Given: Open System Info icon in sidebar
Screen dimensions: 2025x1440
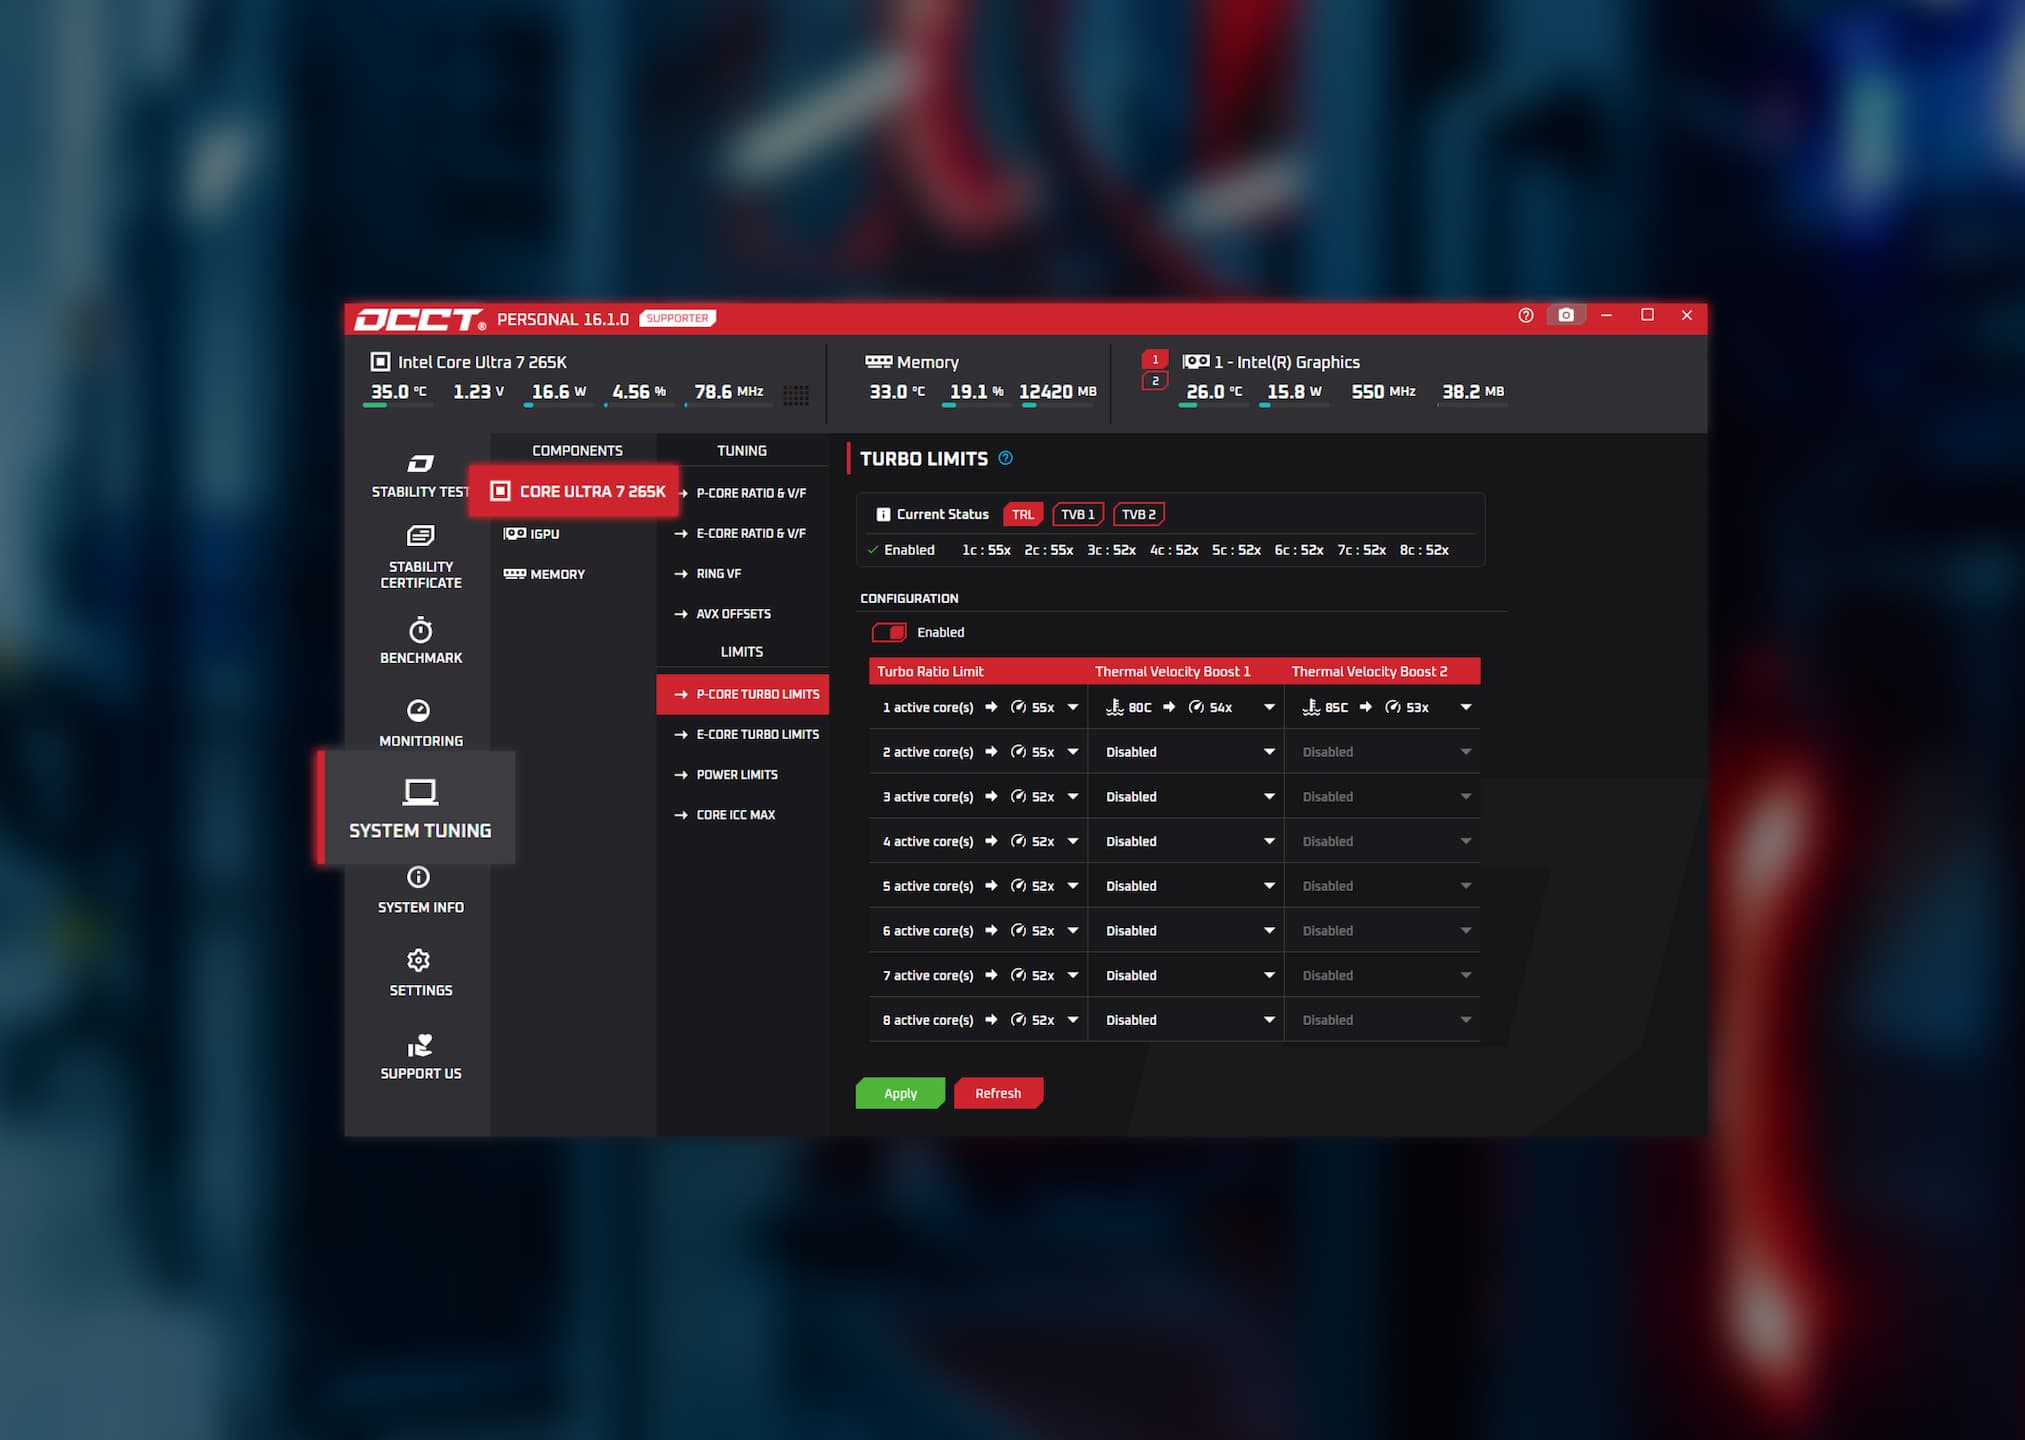Looking at the screenshot, I should click(418, 877).
